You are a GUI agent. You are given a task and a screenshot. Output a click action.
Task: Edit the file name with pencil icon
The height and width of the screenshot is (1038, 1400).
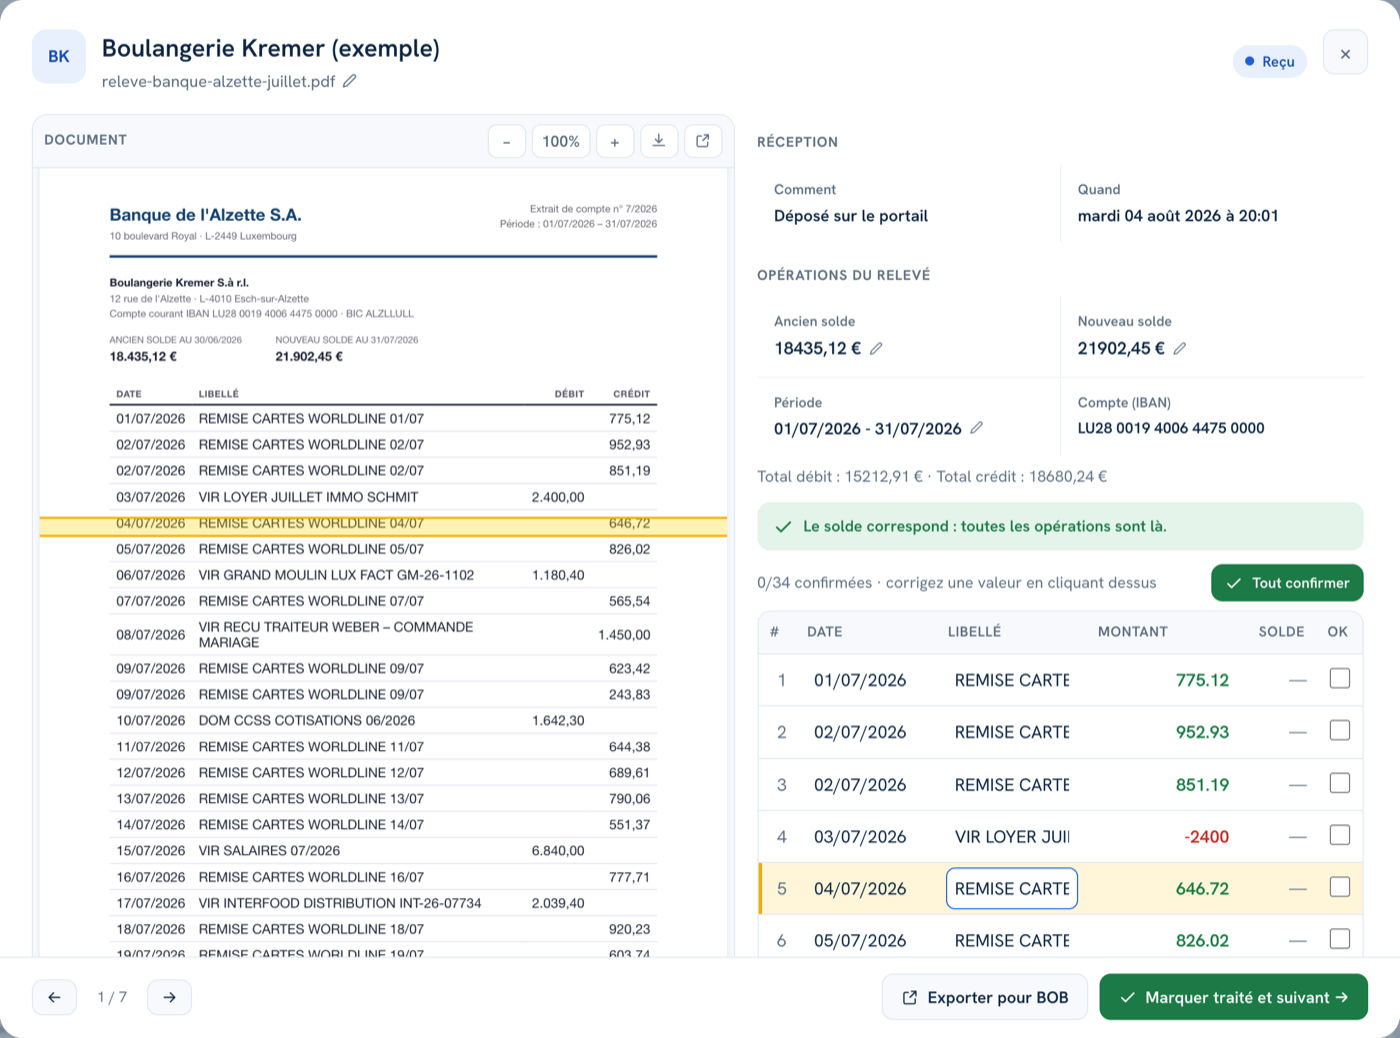point(350,81)
